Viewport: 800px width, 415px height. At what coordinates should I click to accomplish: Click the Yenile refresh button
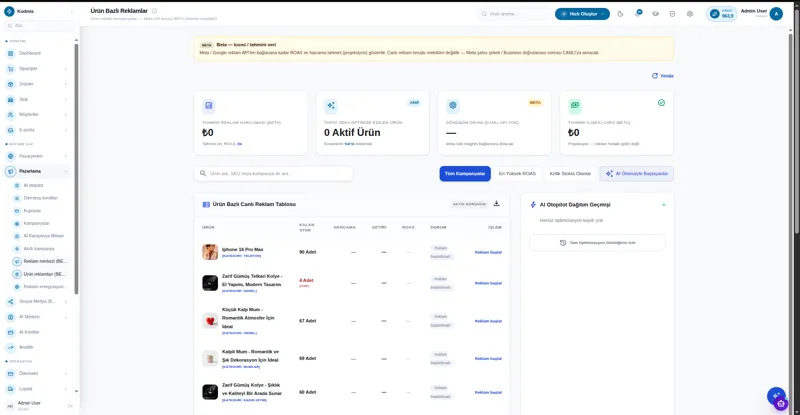coord(663,76)
